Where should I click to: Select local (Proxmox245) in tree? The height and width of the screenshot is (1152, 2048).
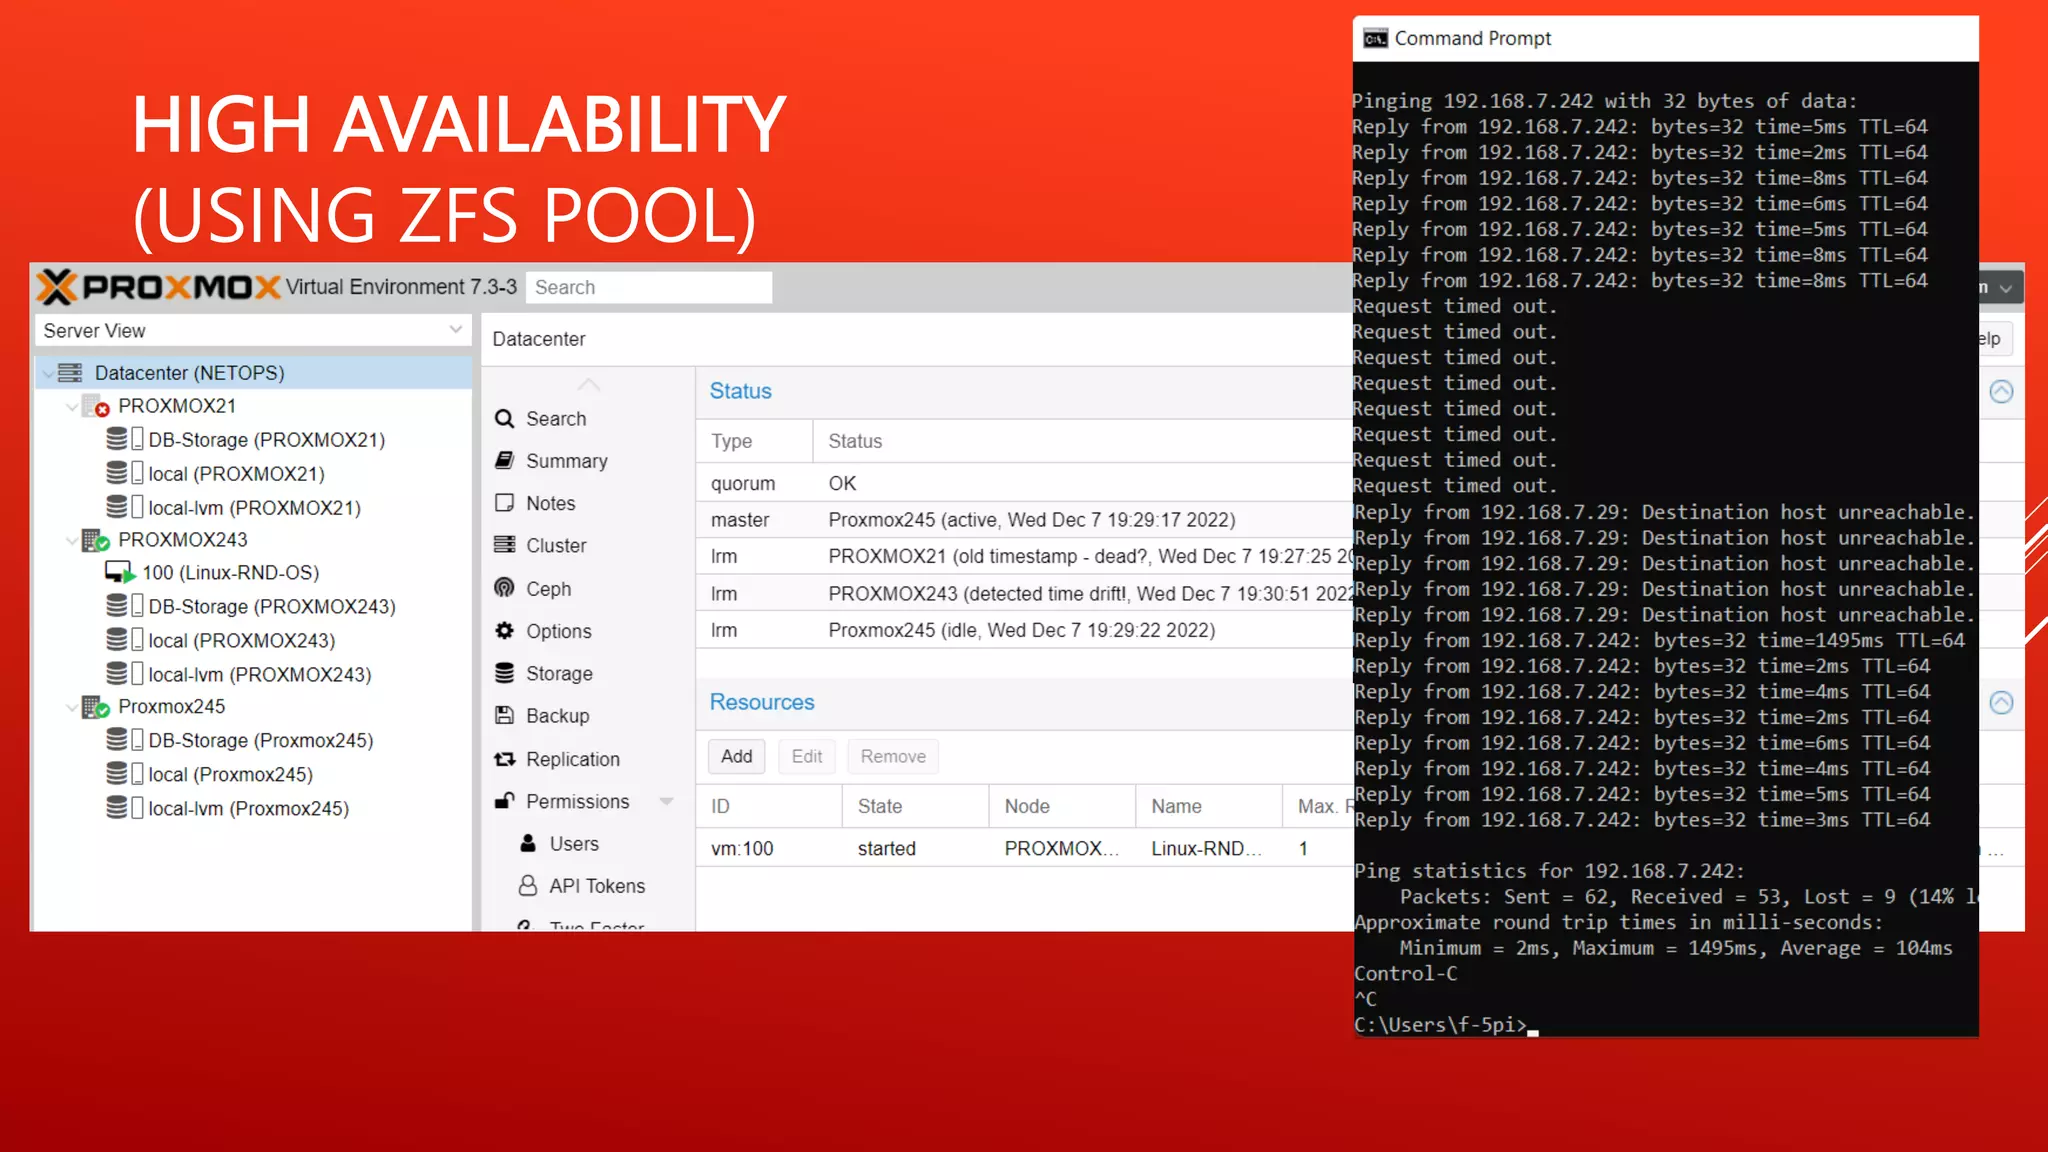click(230, 774)
